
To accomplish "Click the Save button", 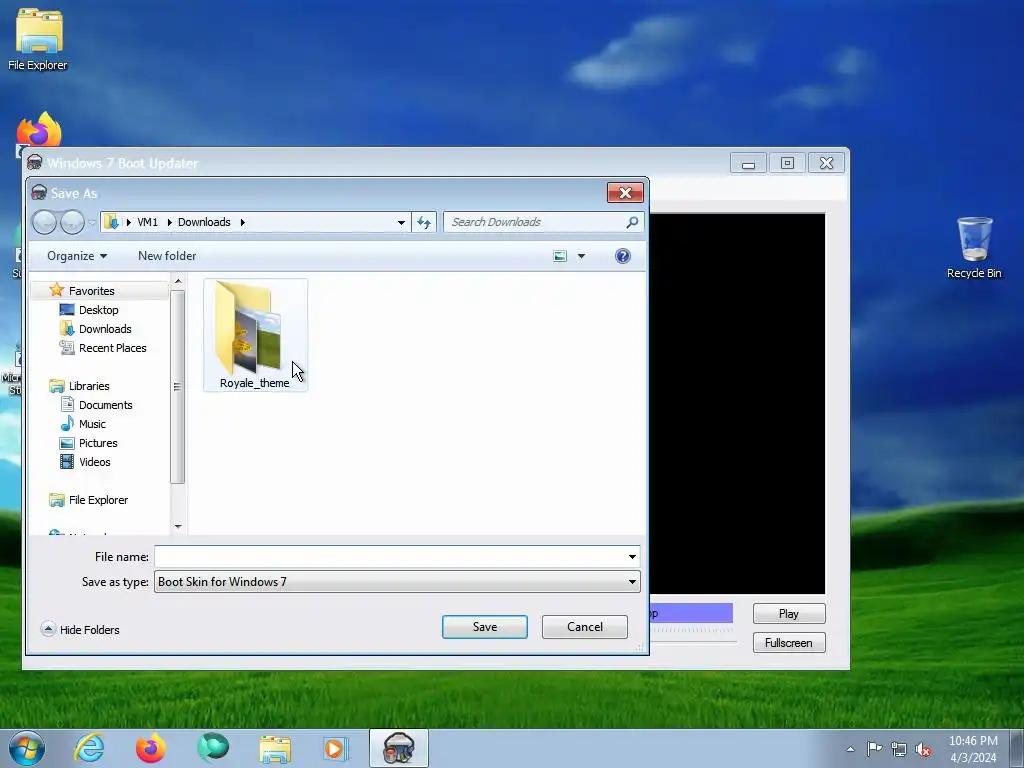I will click(x=485, y=627).
